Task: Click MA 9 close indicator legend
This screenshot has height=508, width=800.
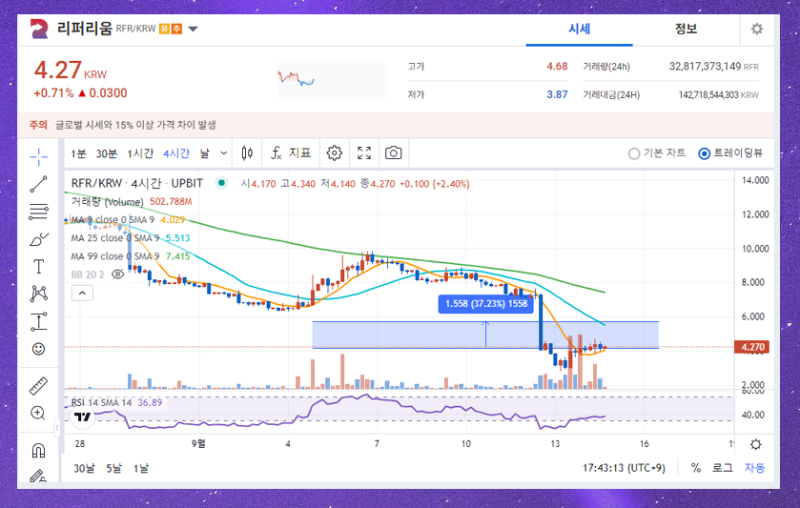Action: [x=128, y=220]
